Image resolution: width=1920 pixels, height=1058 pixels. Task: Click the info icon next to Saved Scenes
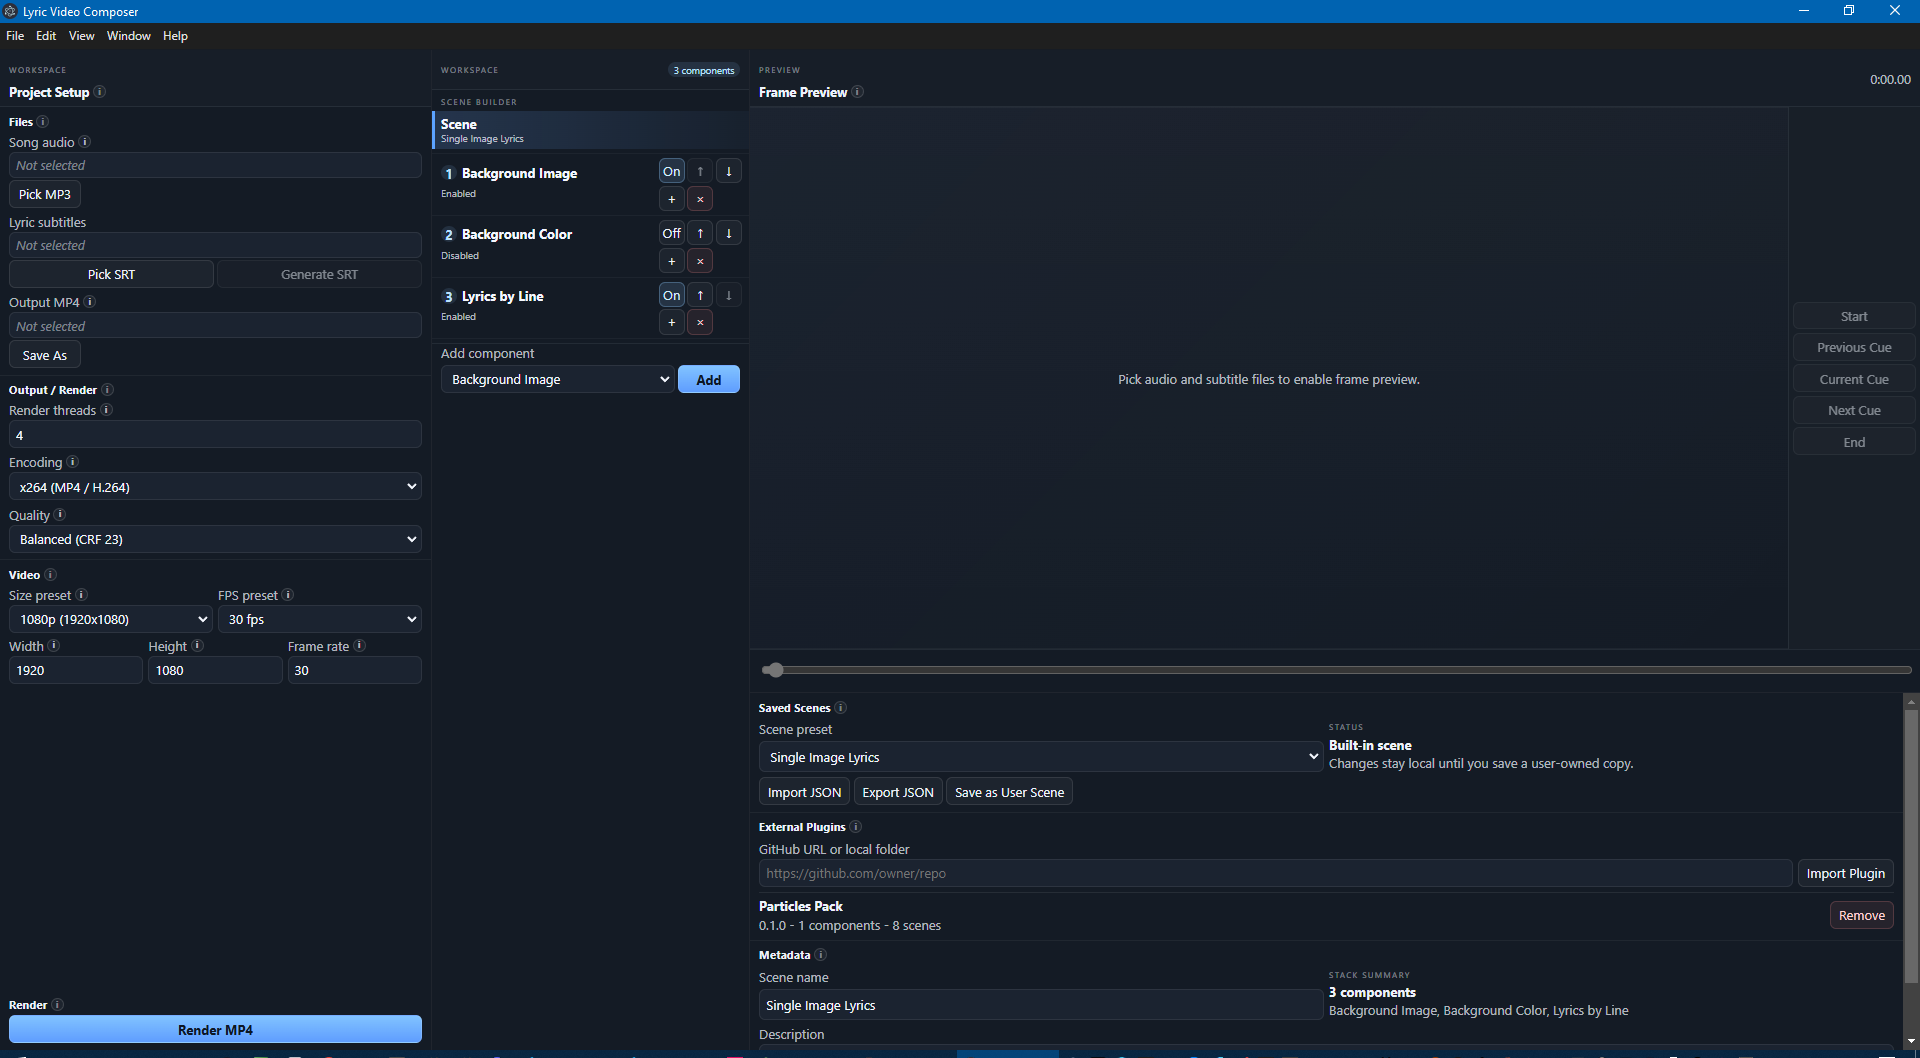[x=841, y=708]
